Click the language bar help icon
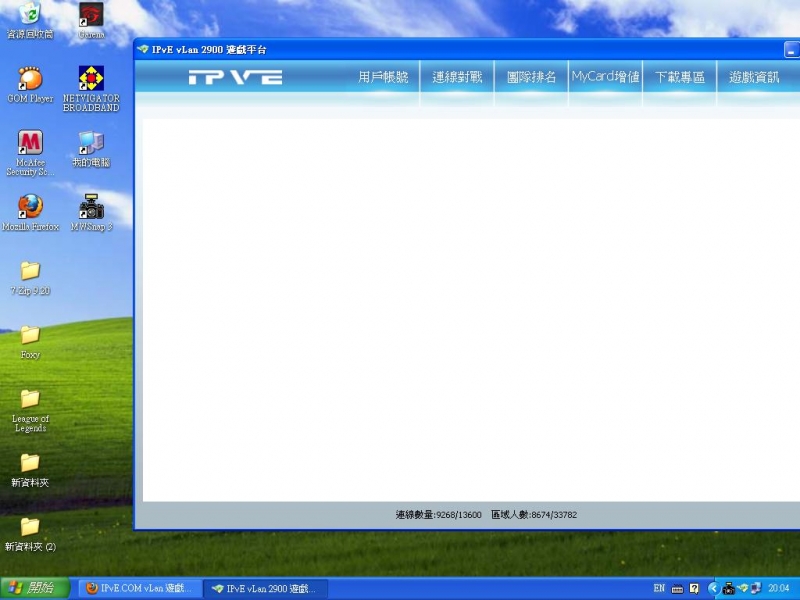This screenshot has width=800, height=600. pos(694,588)
